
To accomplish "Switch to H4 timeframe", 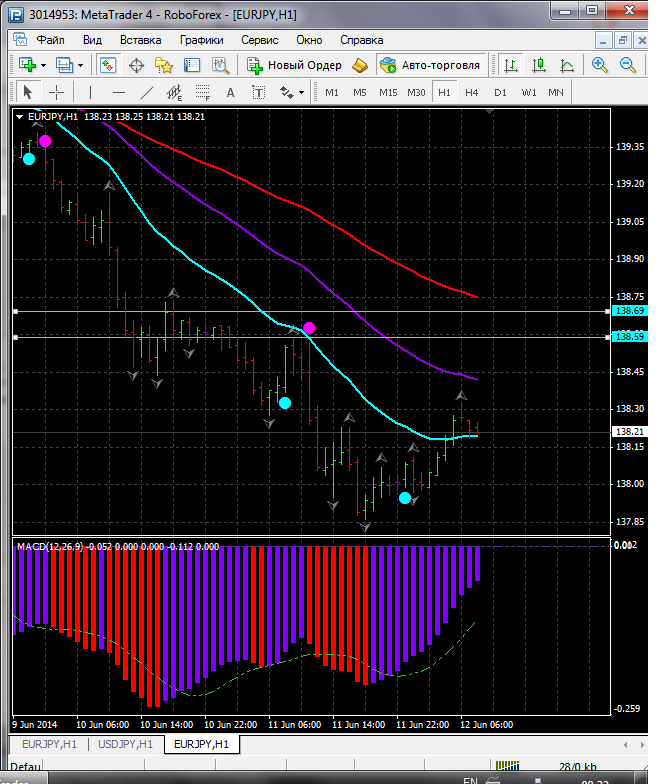I will coord(472,92).
